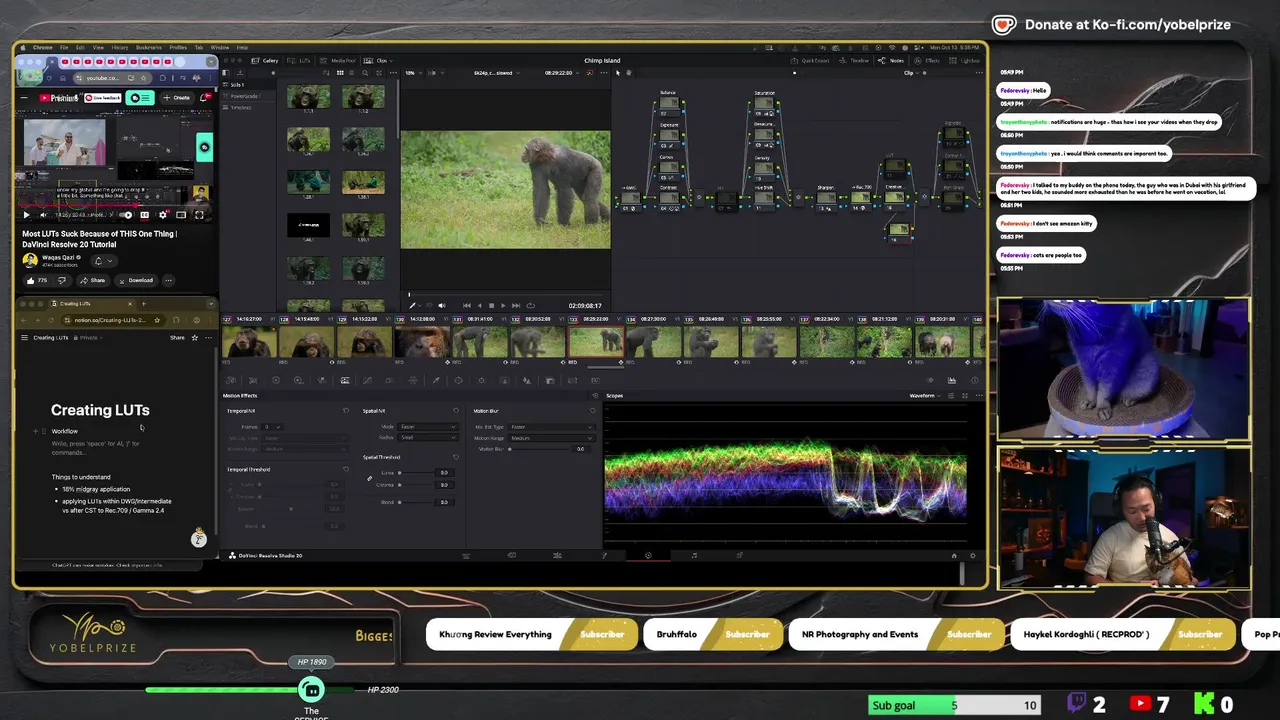Open the Bookmarks menu in Chrome menu bar
The height and width of the screenshot is (720, 1280).
coord(149,47)
